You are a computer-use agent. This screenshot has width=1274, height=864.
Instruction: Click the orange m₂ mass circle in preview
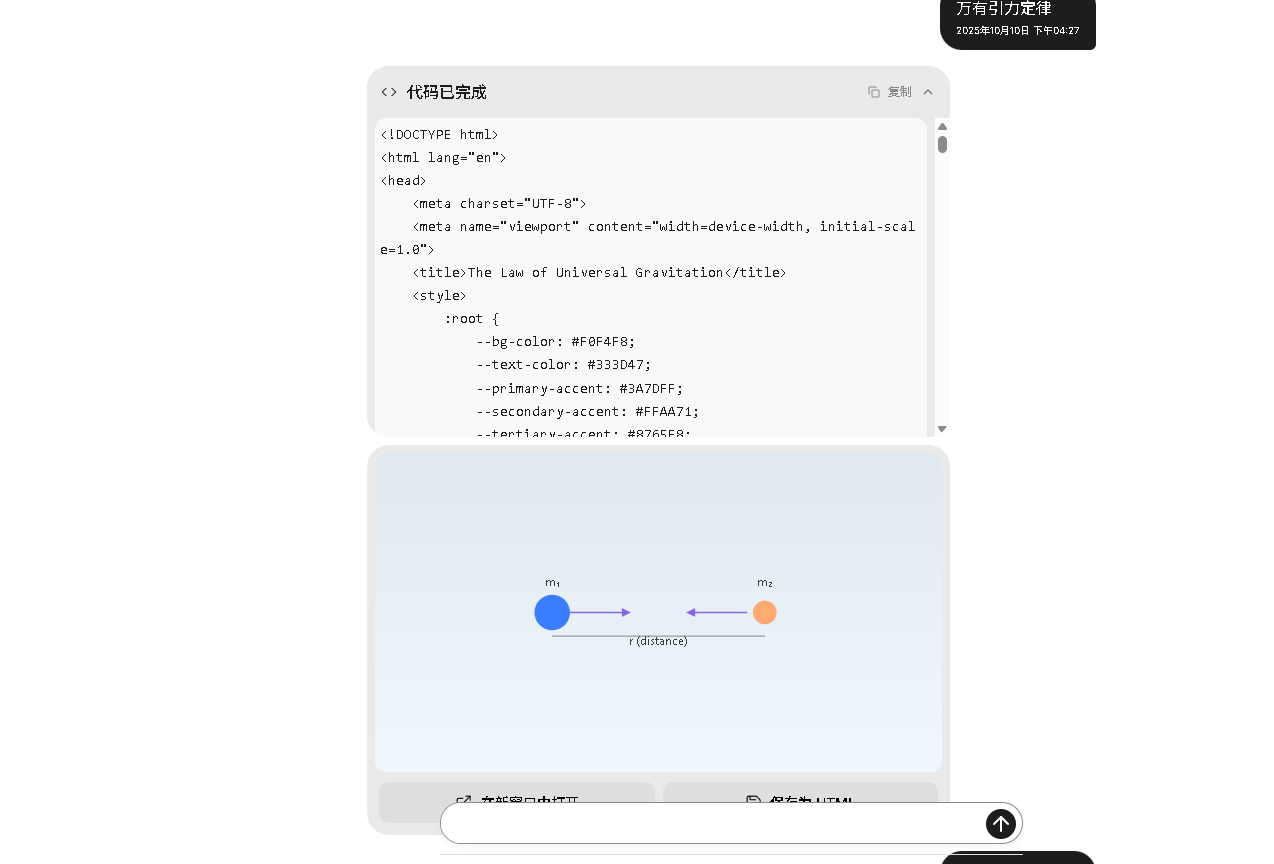(765, 612)
